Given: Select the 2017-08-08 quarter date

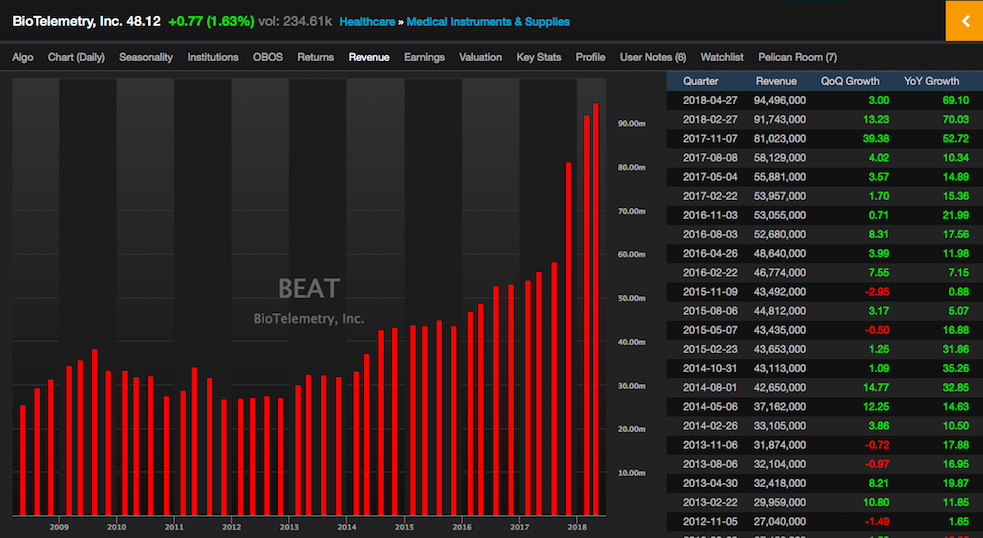Looking at the screenshot, I should [710, 157].
